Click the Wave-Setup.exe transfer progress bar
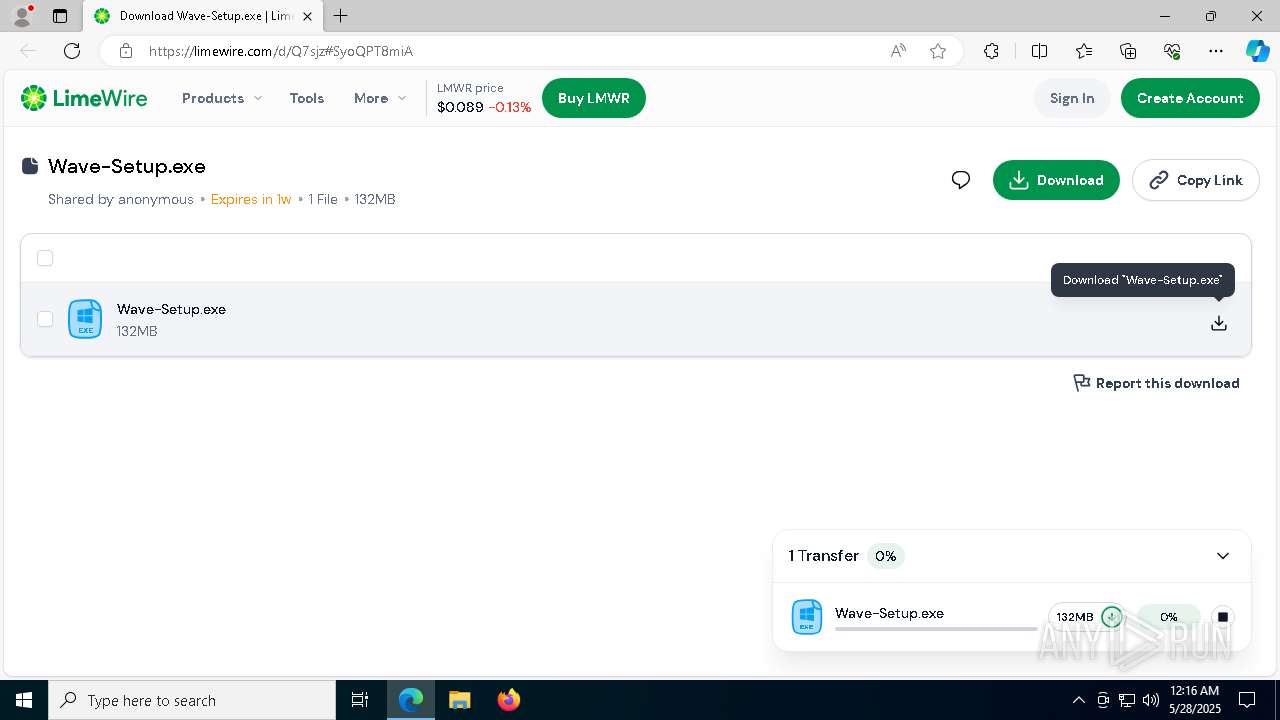 tap(936, 629)
